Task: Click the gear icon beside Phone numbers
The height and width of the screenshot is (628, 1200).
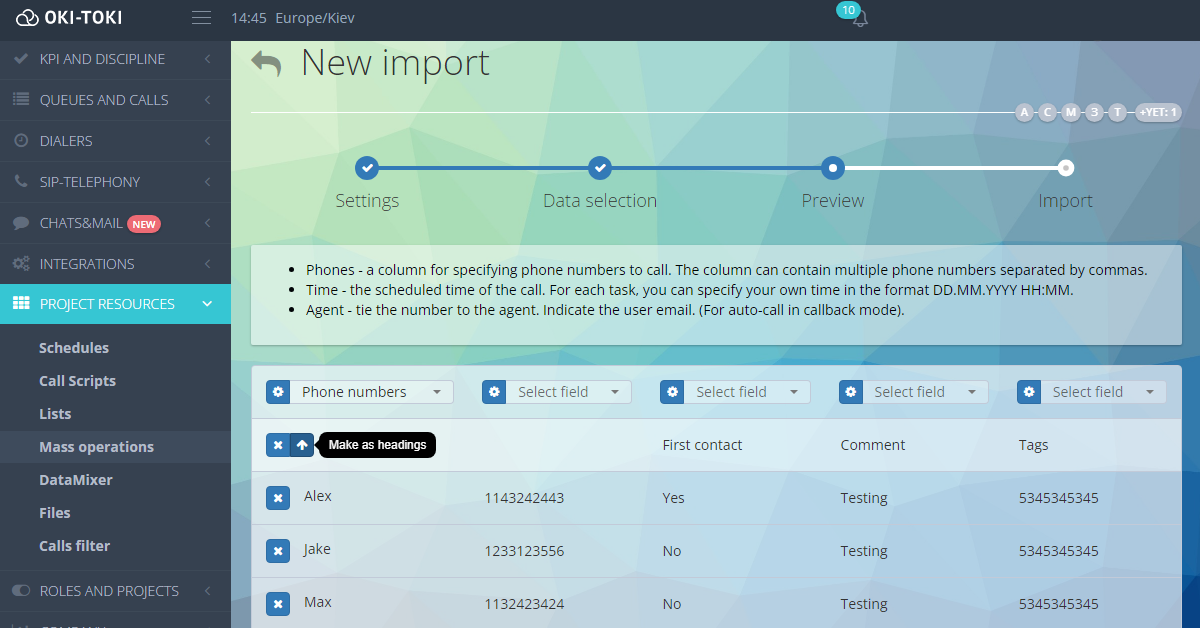Action: [x=278, y=392]
